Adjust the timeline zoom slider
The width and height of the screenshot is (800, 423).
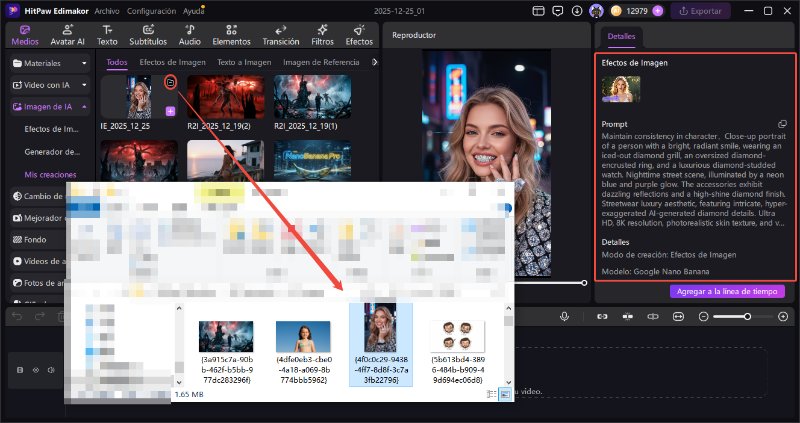(x=746, y=316)
